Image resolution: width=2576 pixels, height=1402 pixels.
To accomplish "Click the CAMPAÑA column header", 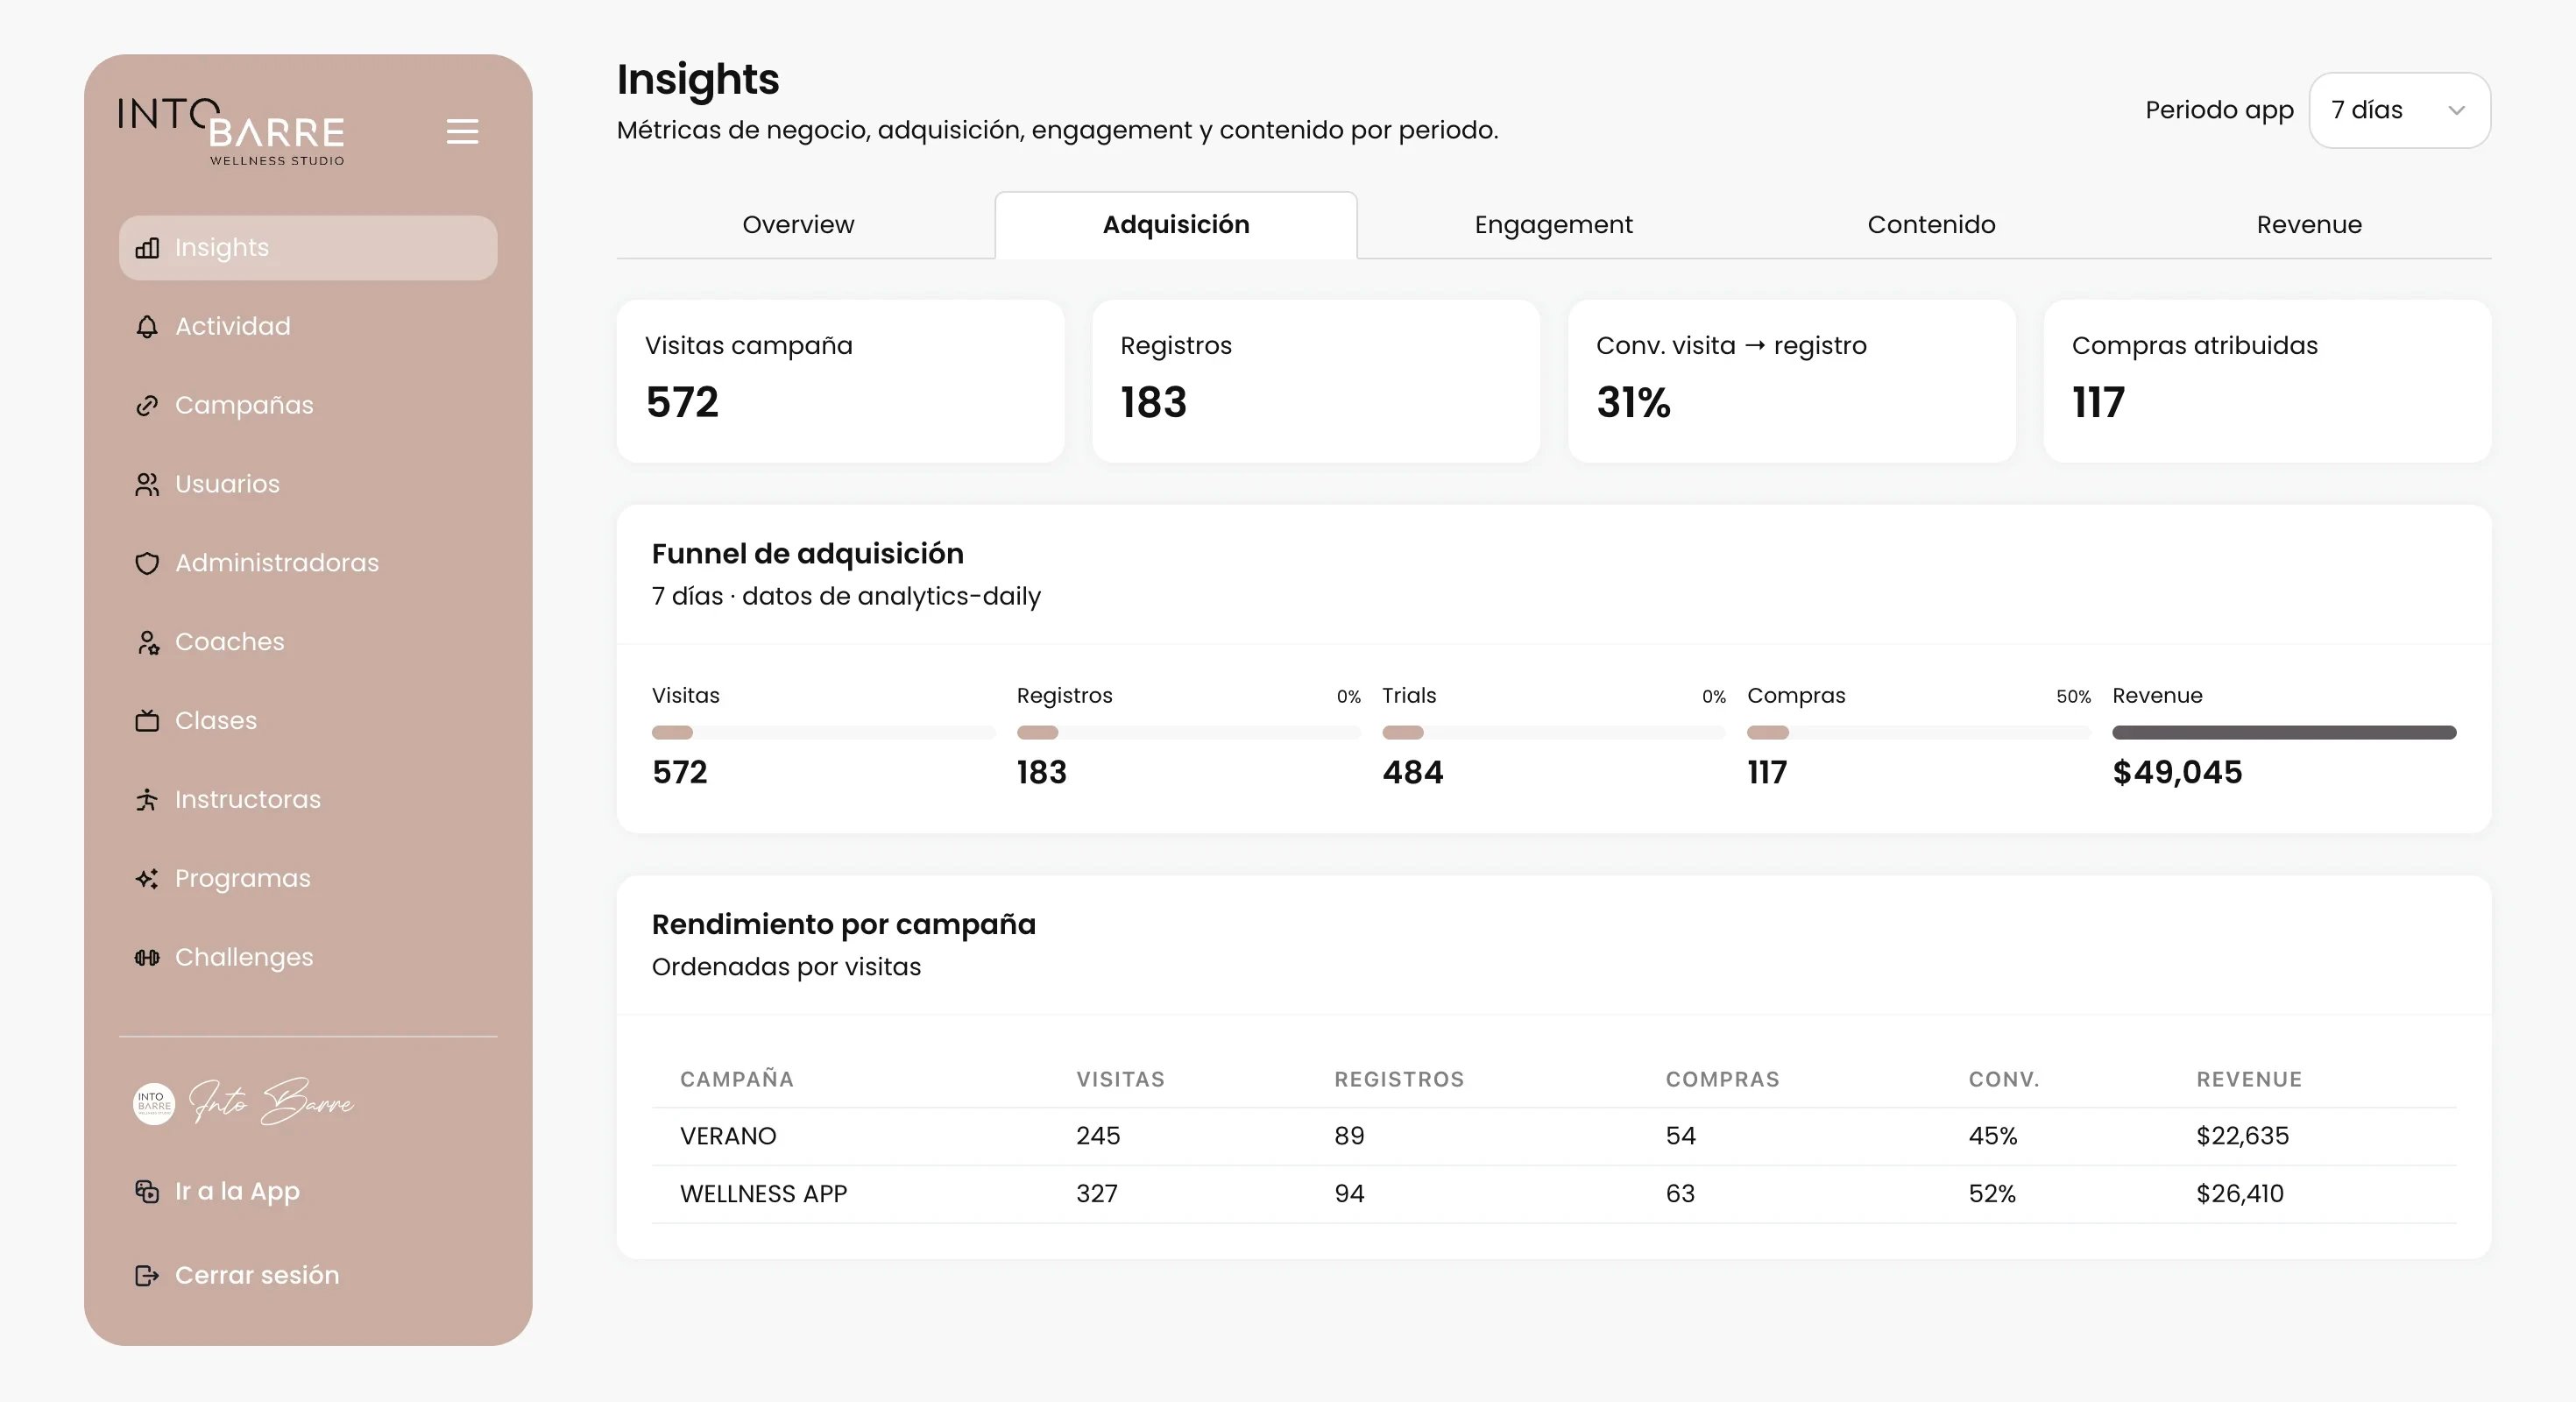I will 737,1080.
